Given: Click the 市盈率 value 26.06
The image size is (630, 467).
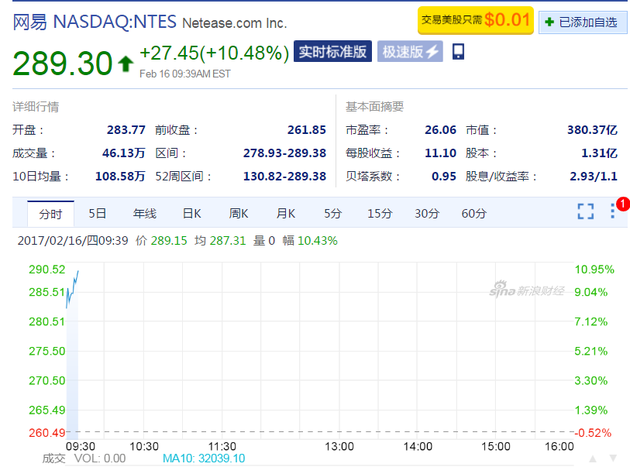Looking at the screenshot, I should tap(440, 130).
